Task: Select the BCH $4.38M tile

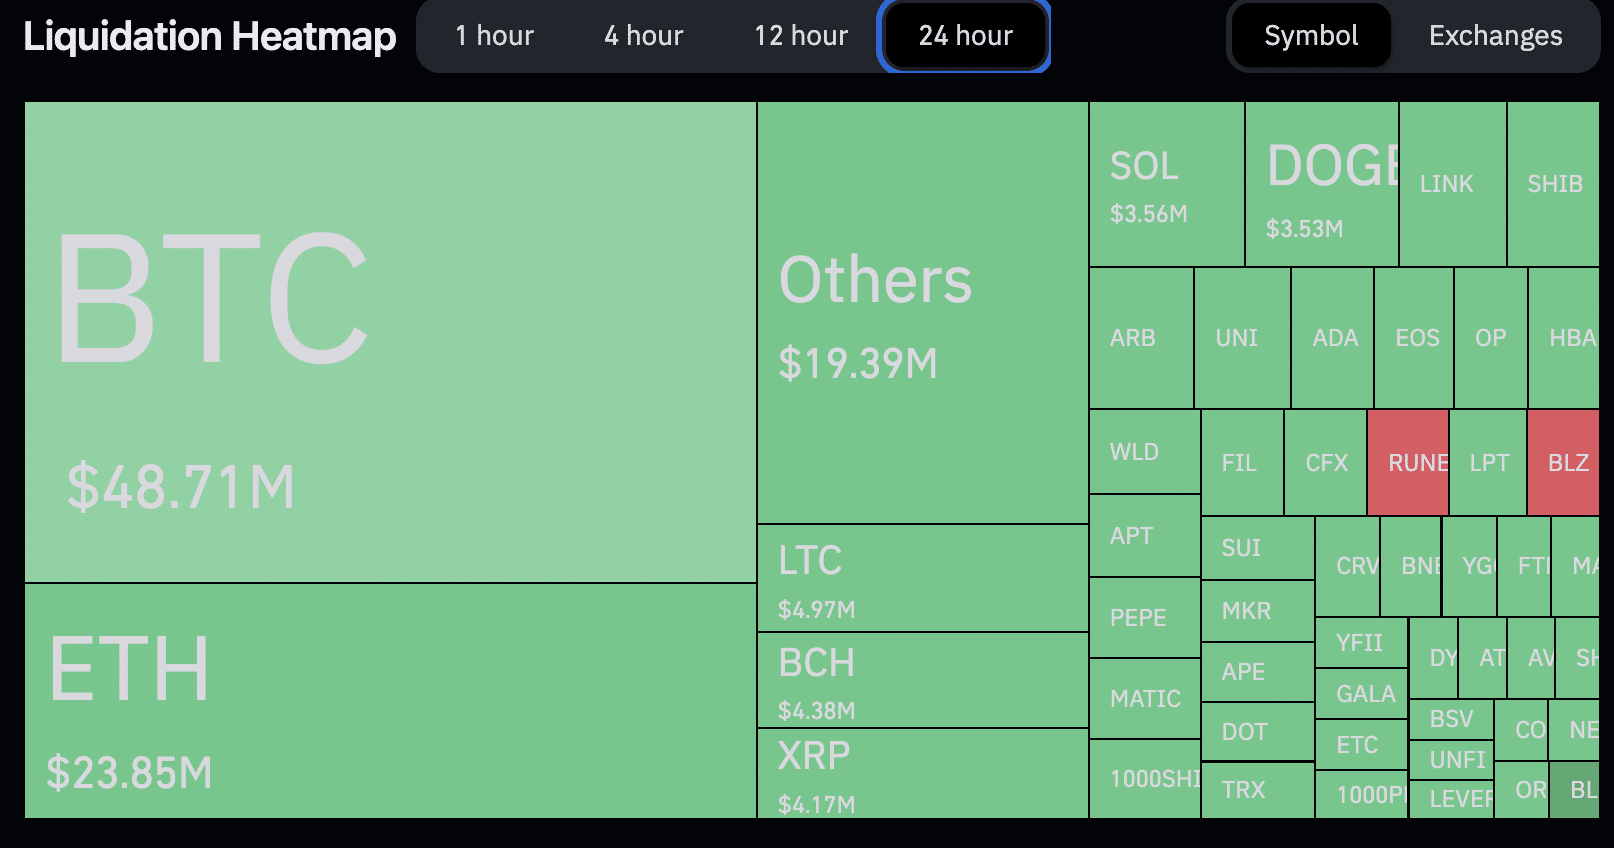Action: tap(922, 680)
